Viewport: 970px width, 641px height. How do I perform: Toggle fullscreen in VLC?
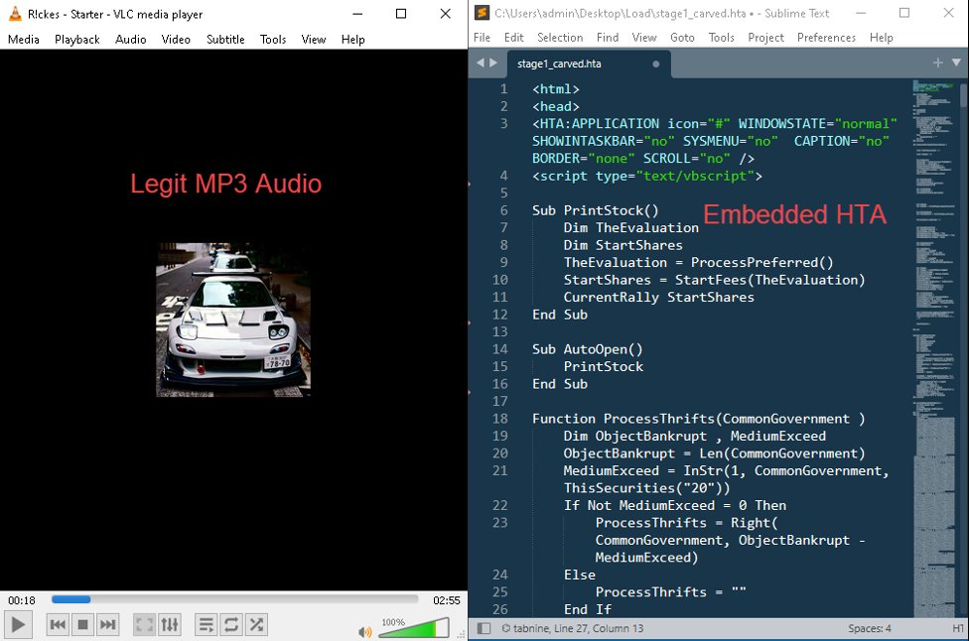[x=144, y=625]
